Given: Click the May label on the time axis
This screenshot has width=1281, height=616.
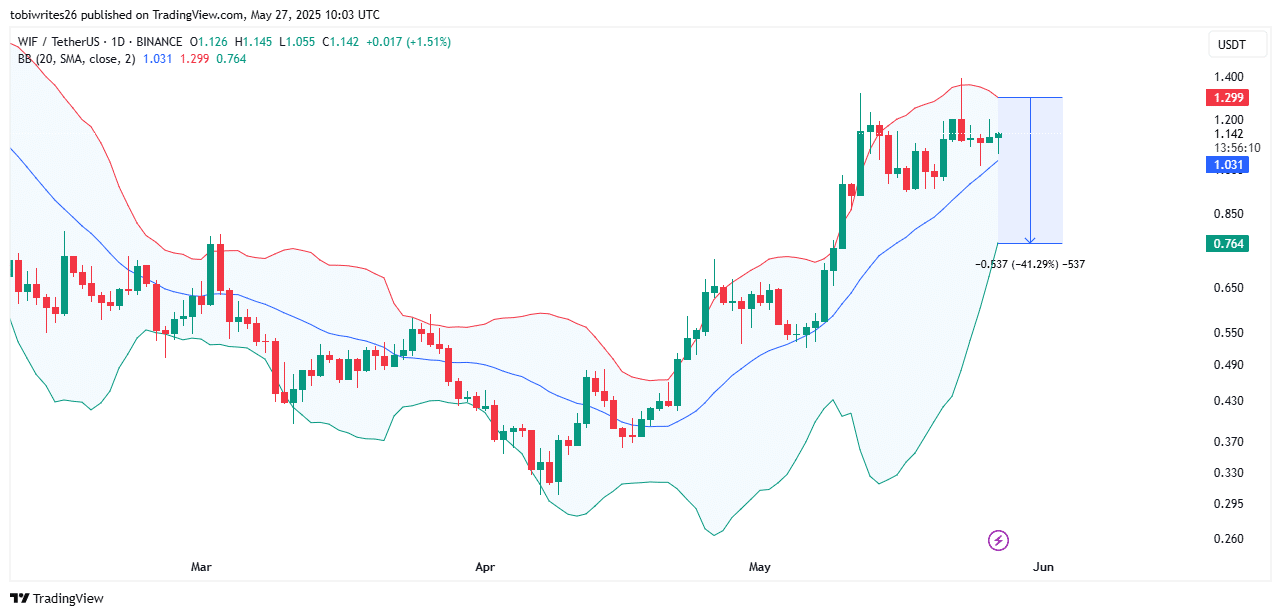Looking at the screenshot, I should point(759,567).
